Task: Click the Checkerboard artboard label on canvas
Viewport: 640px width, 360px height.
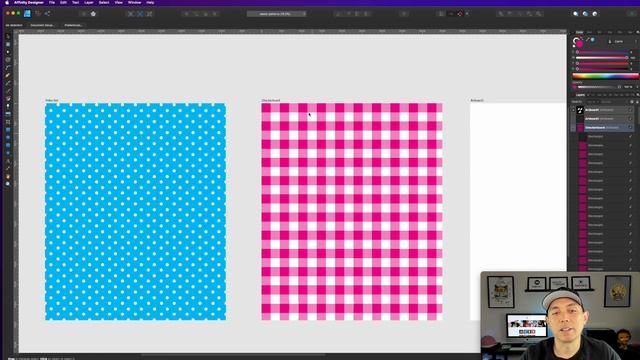Action: [x=271, y=100]
